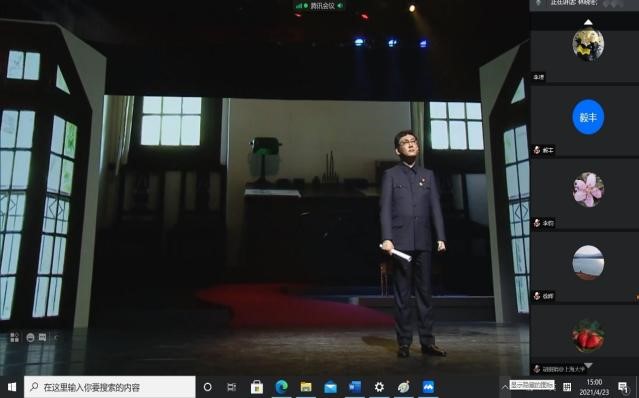The image size is (639, 398).
Task: Click the chat bubble icon on video overlay
Action: pos(42,337)
